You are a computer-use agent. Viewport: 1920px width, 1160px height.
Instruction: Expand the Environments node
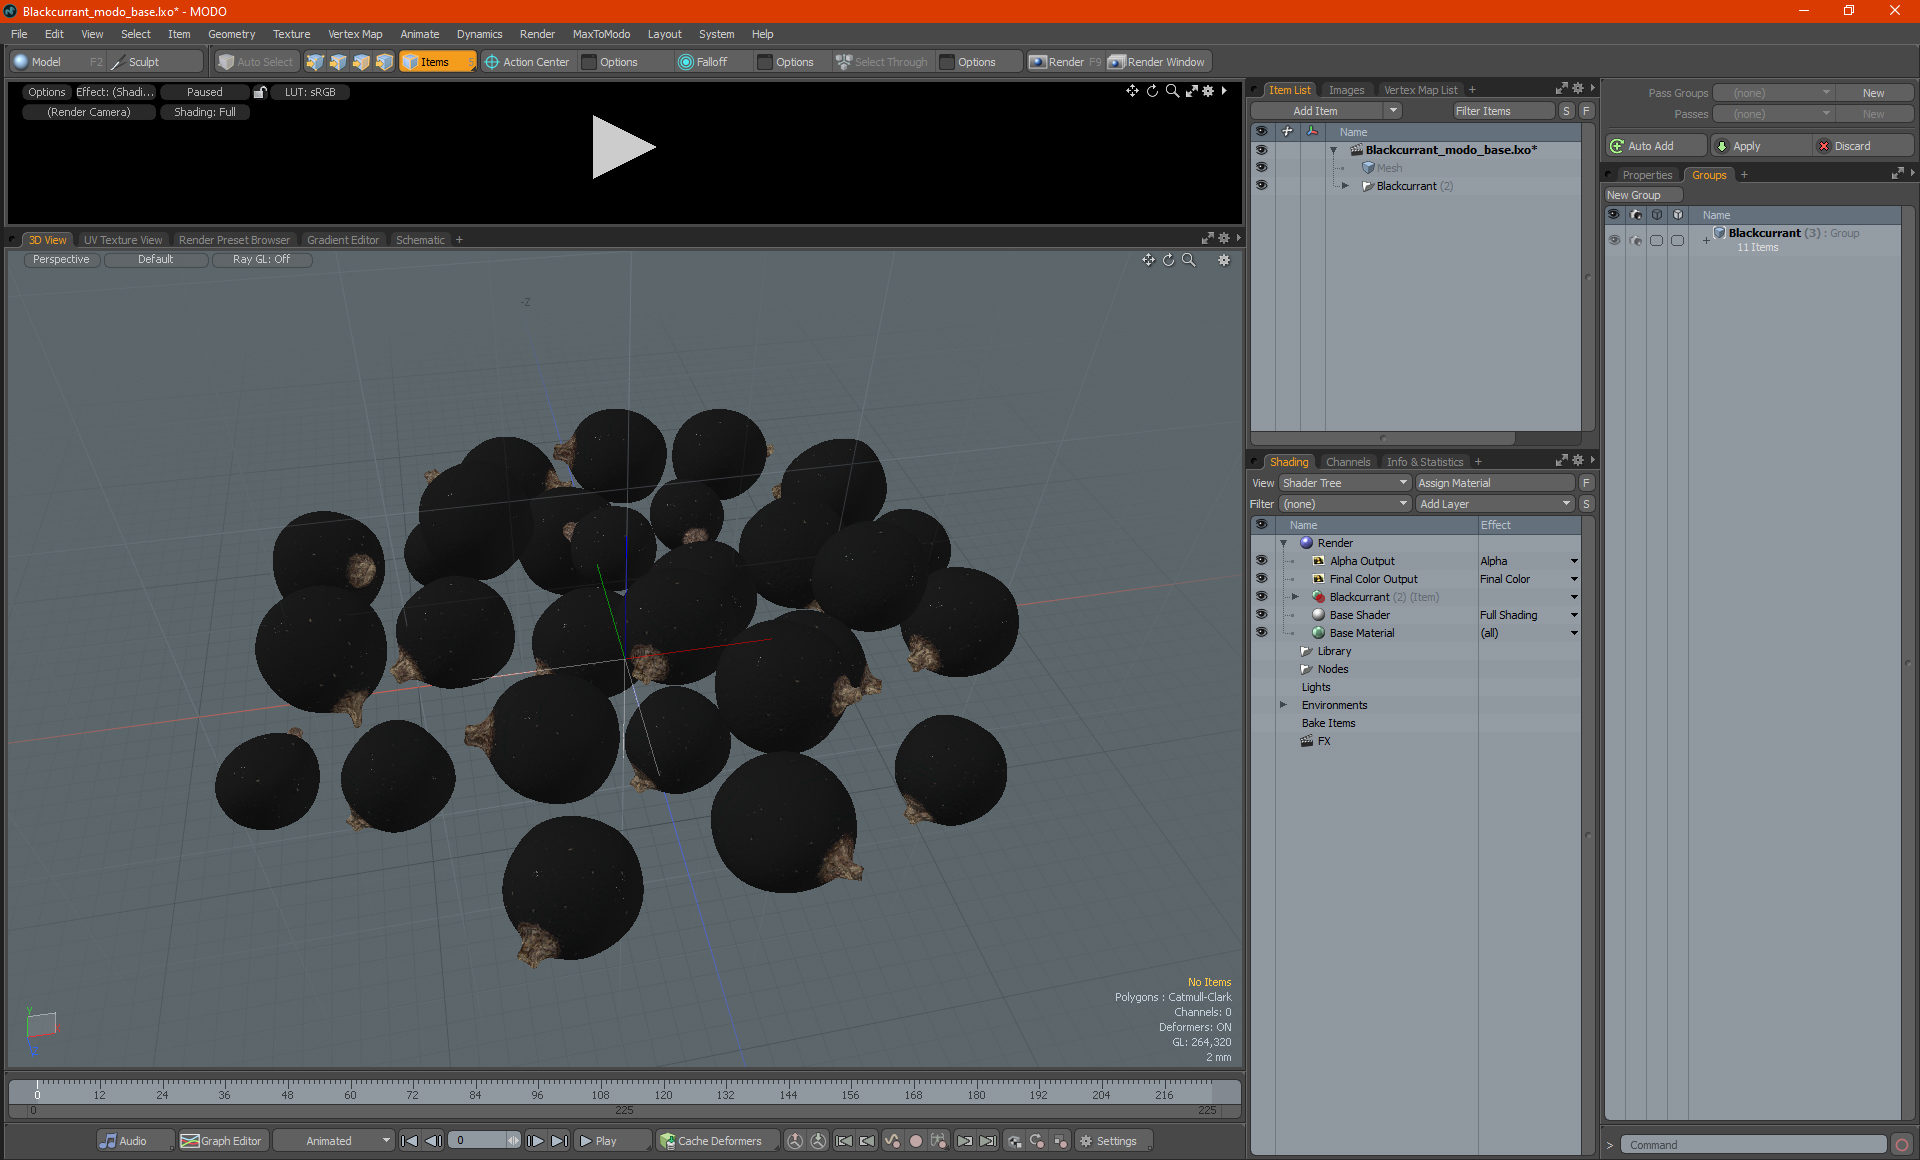point(1283,705)
